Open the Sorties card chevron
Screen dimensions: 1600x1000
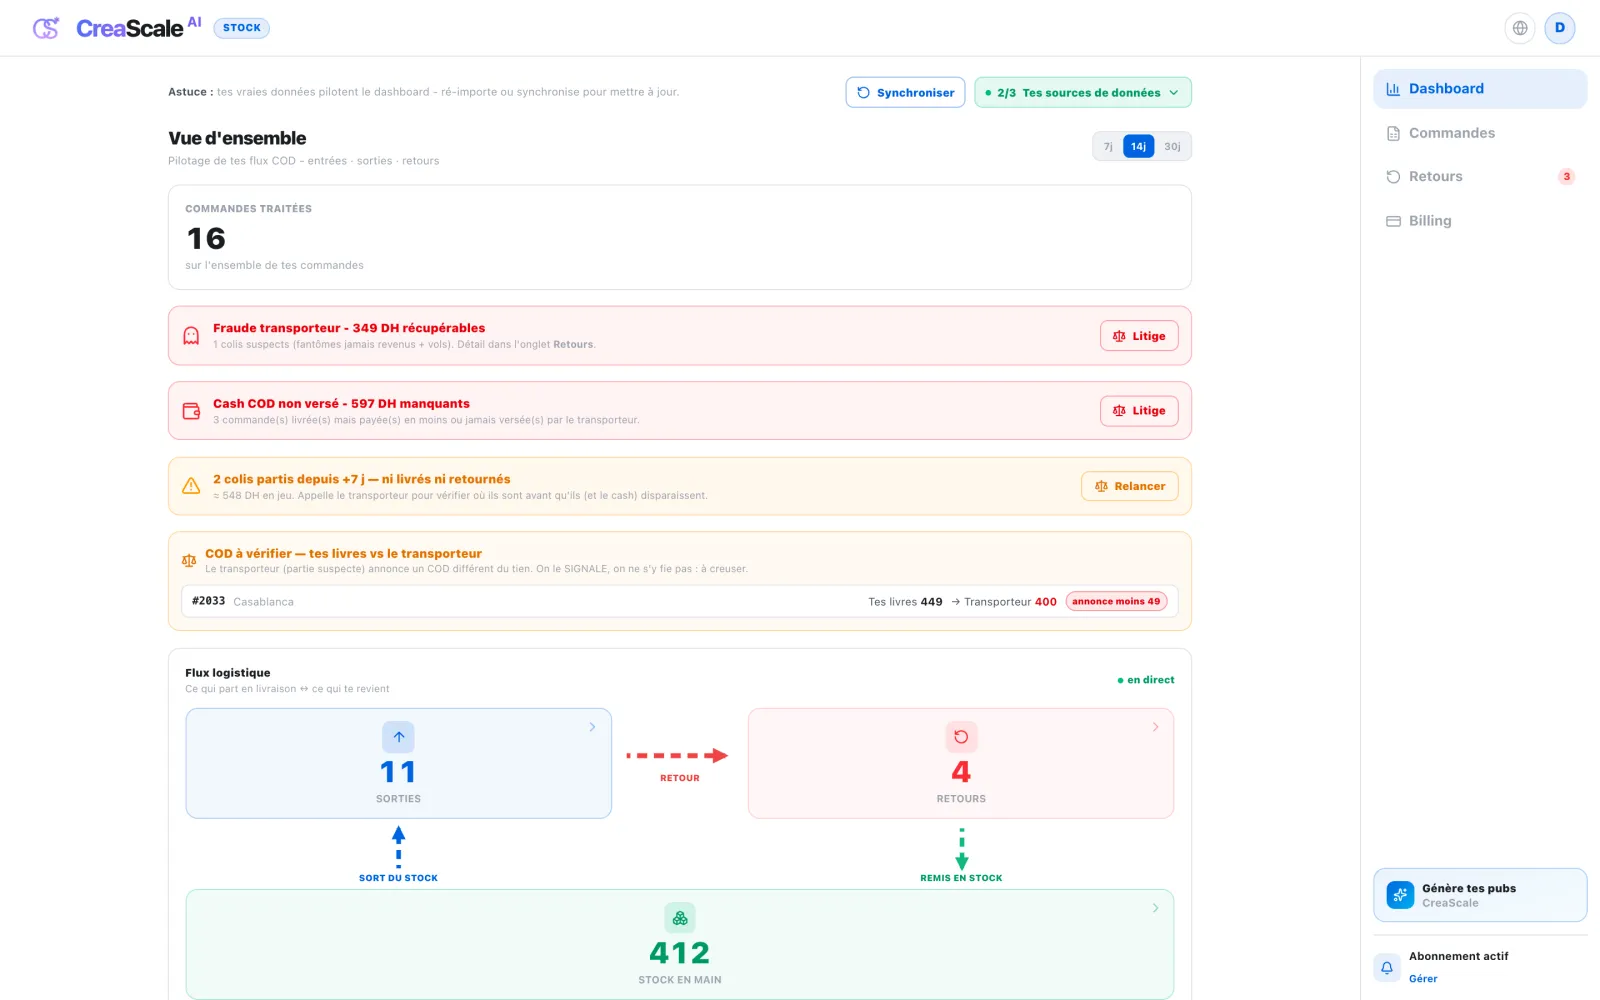[592, 727]
